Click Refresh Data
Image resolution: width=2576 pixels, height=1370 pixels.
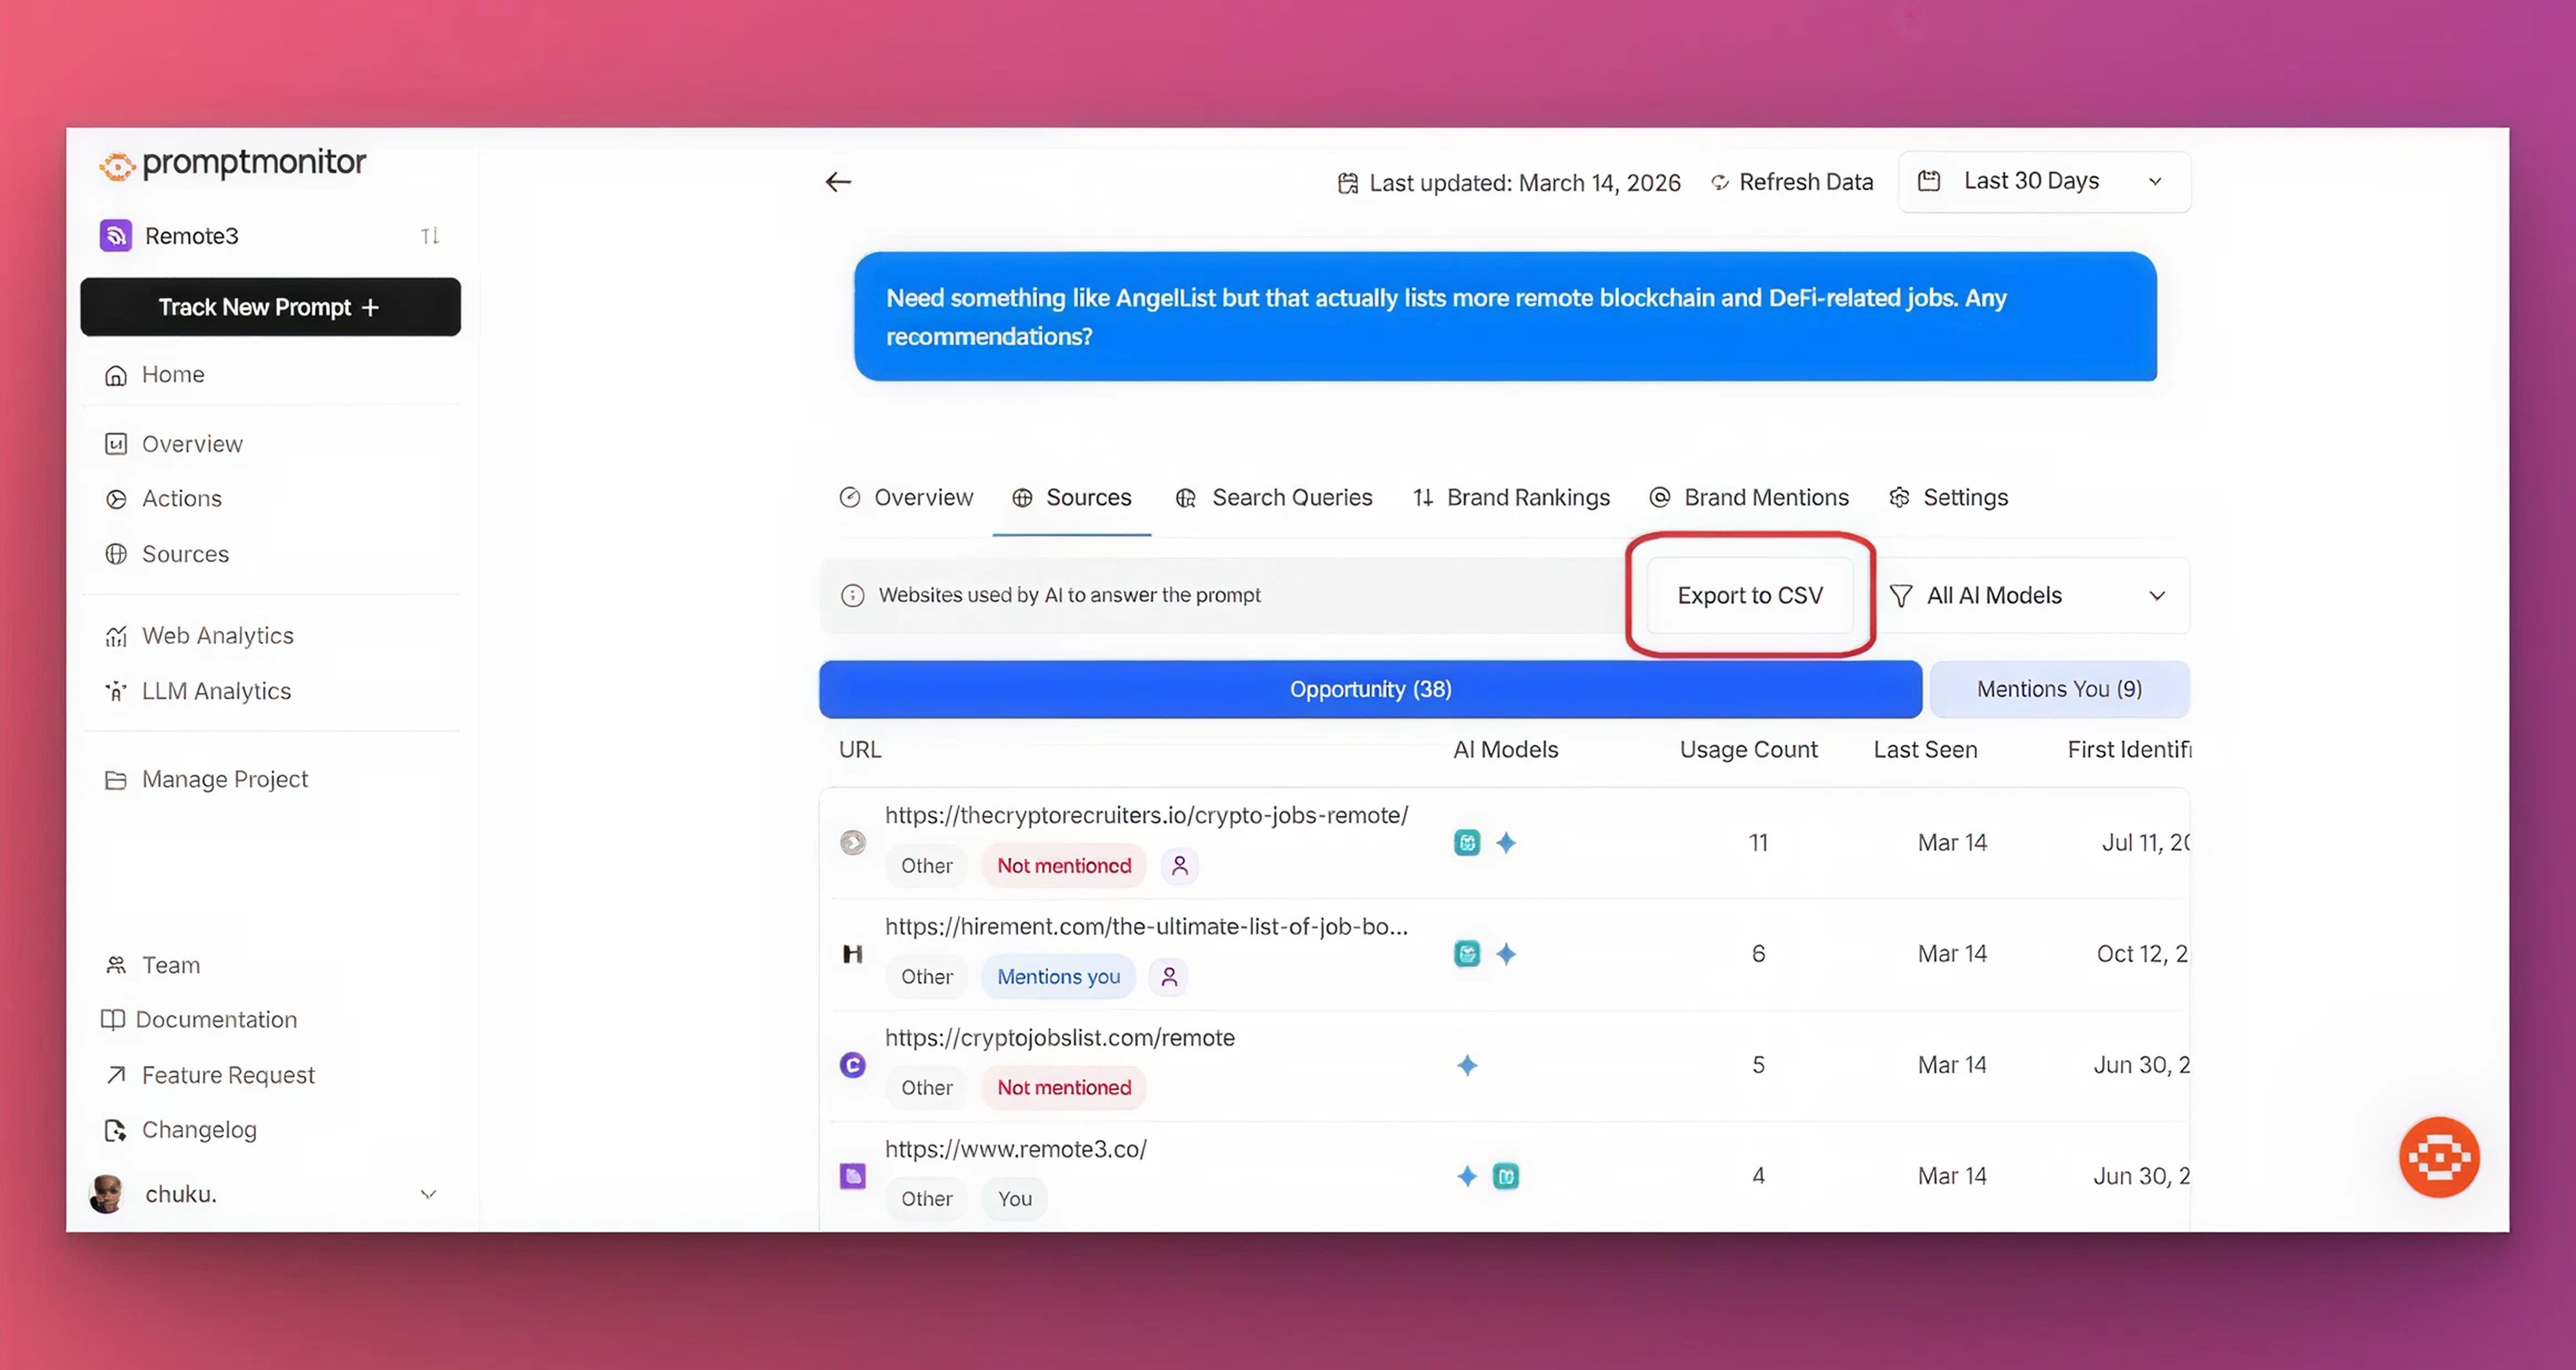point(1791,182)
